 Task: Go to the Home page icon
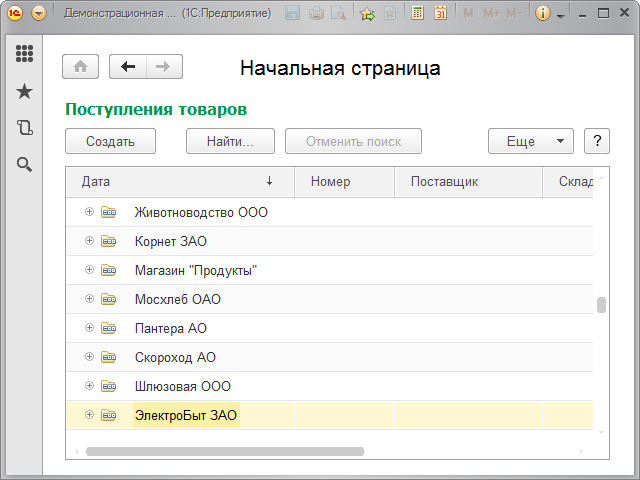(81, 67)
